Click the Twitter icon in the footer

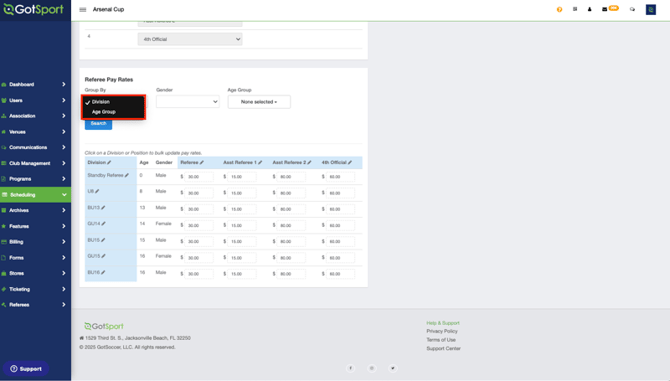click(x=393, y=368)
